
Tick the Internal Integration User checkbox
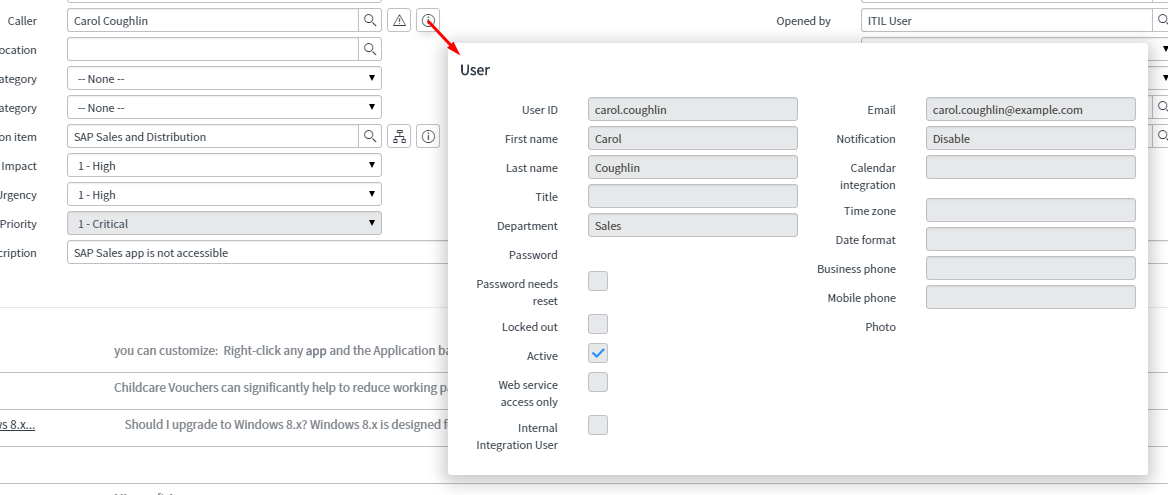pos(598,425)
